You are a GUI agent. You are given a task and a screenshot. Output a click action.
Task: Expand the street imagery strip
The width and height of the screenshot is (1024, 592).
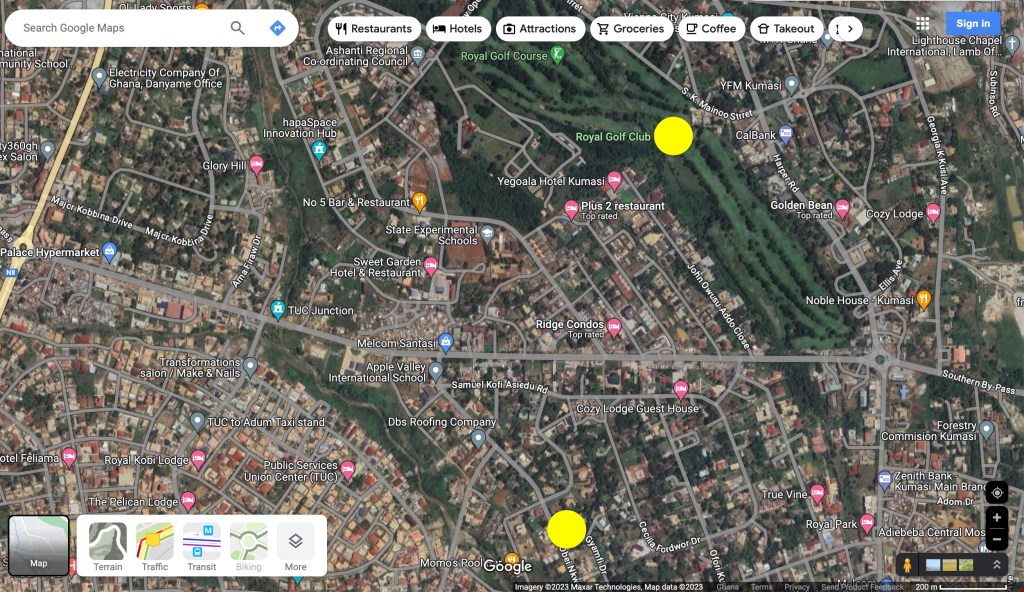[x=996, y=565]
